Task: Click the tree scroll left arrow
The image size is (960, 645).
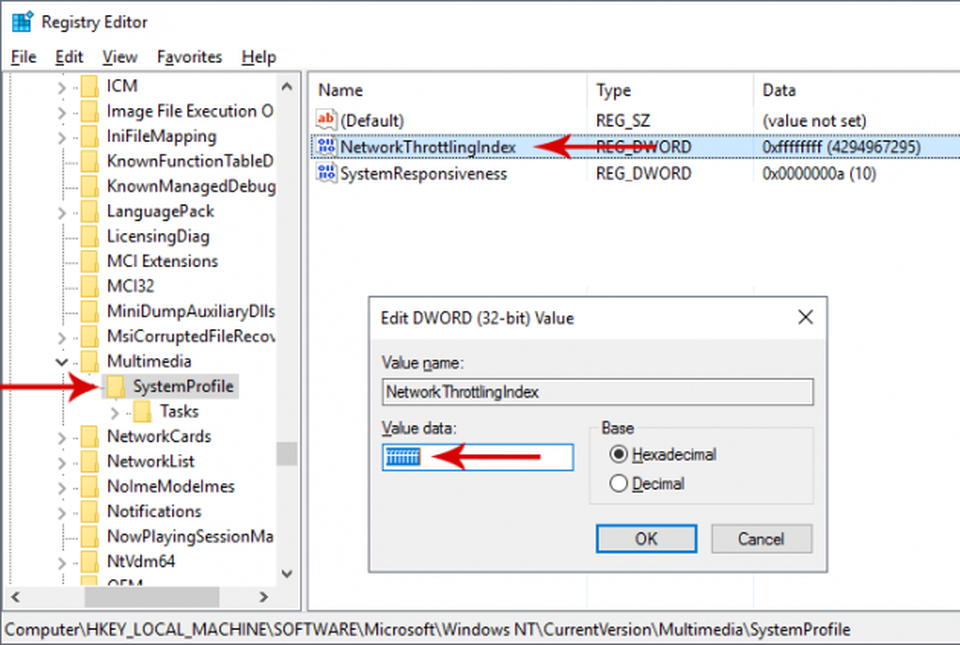Action: 16,597
